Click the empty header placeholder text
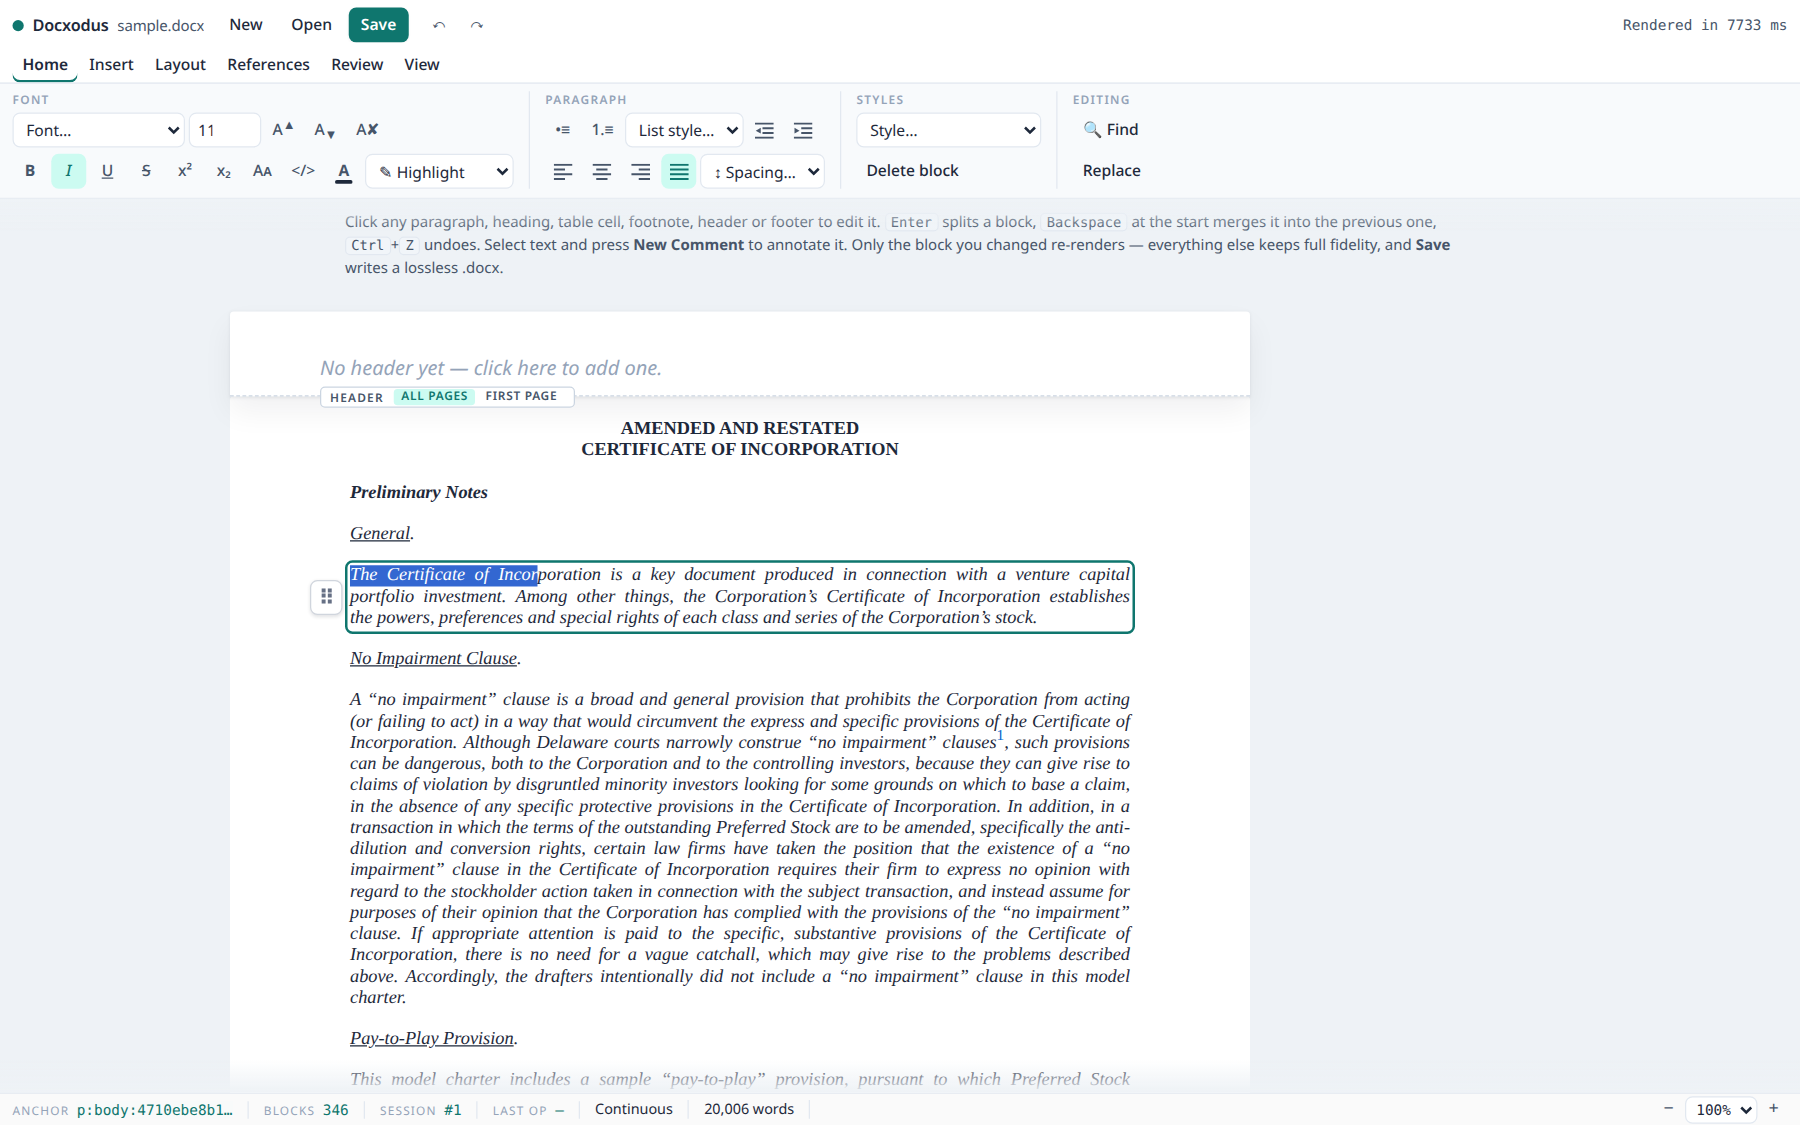This screenshot has width=1800, height=1125. point(490,368)
